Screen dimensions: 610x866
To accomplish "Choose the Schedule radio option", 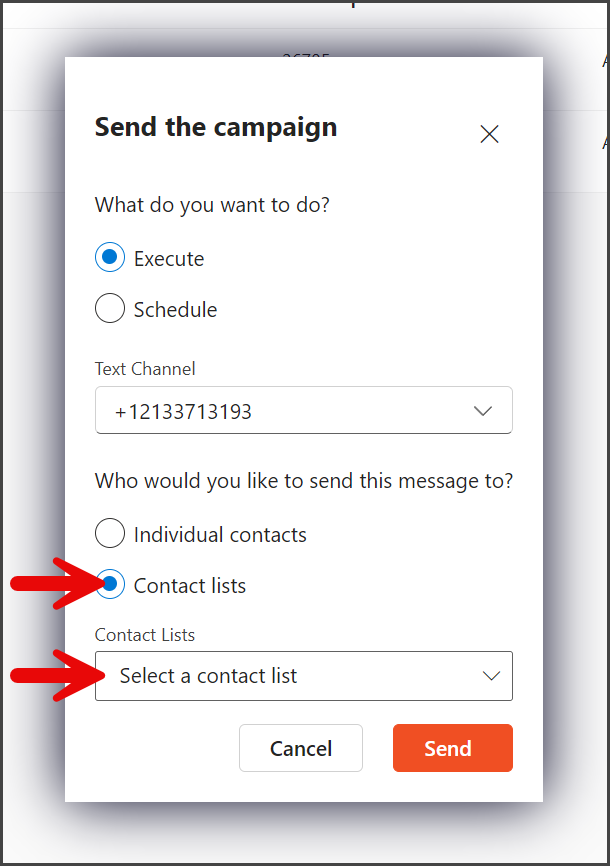I will pos(109,308).
